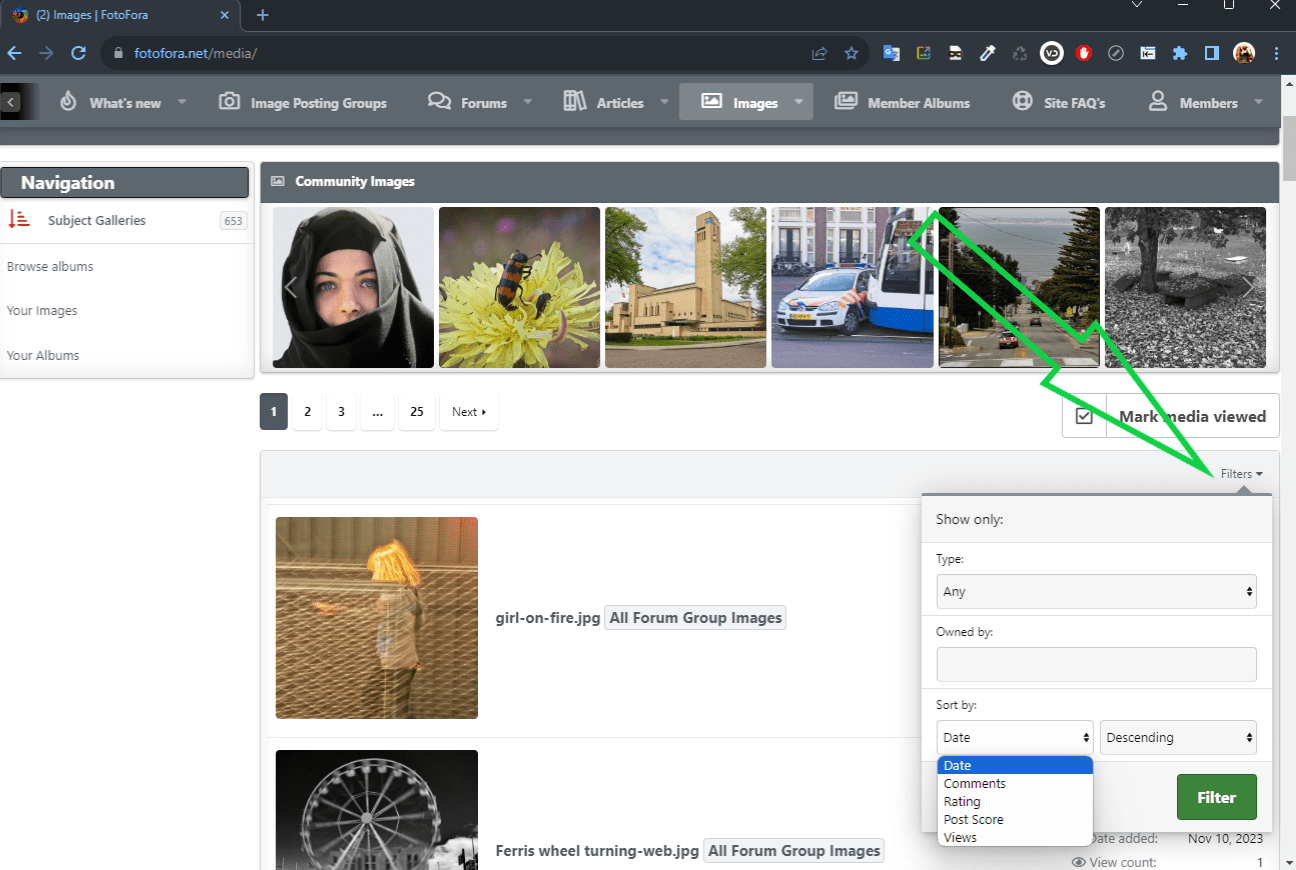Open Browse albums in Navigation
The image size is (1296, 870).
[50, 266]
